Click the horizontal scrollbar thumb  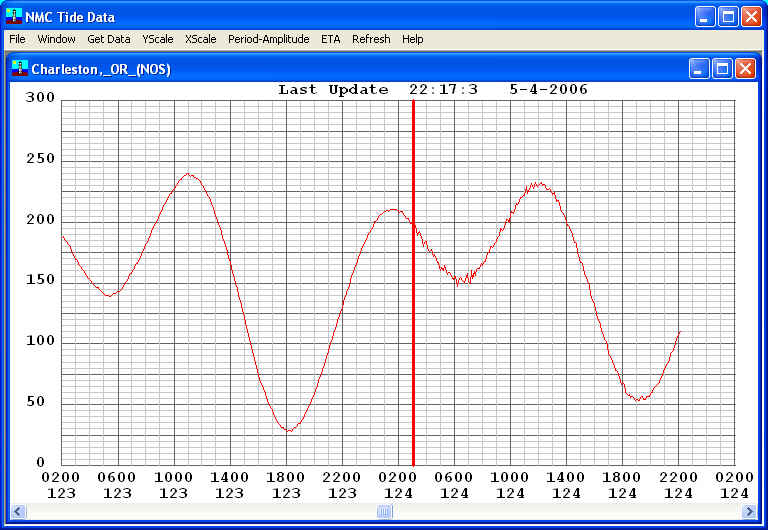[384, 512]
